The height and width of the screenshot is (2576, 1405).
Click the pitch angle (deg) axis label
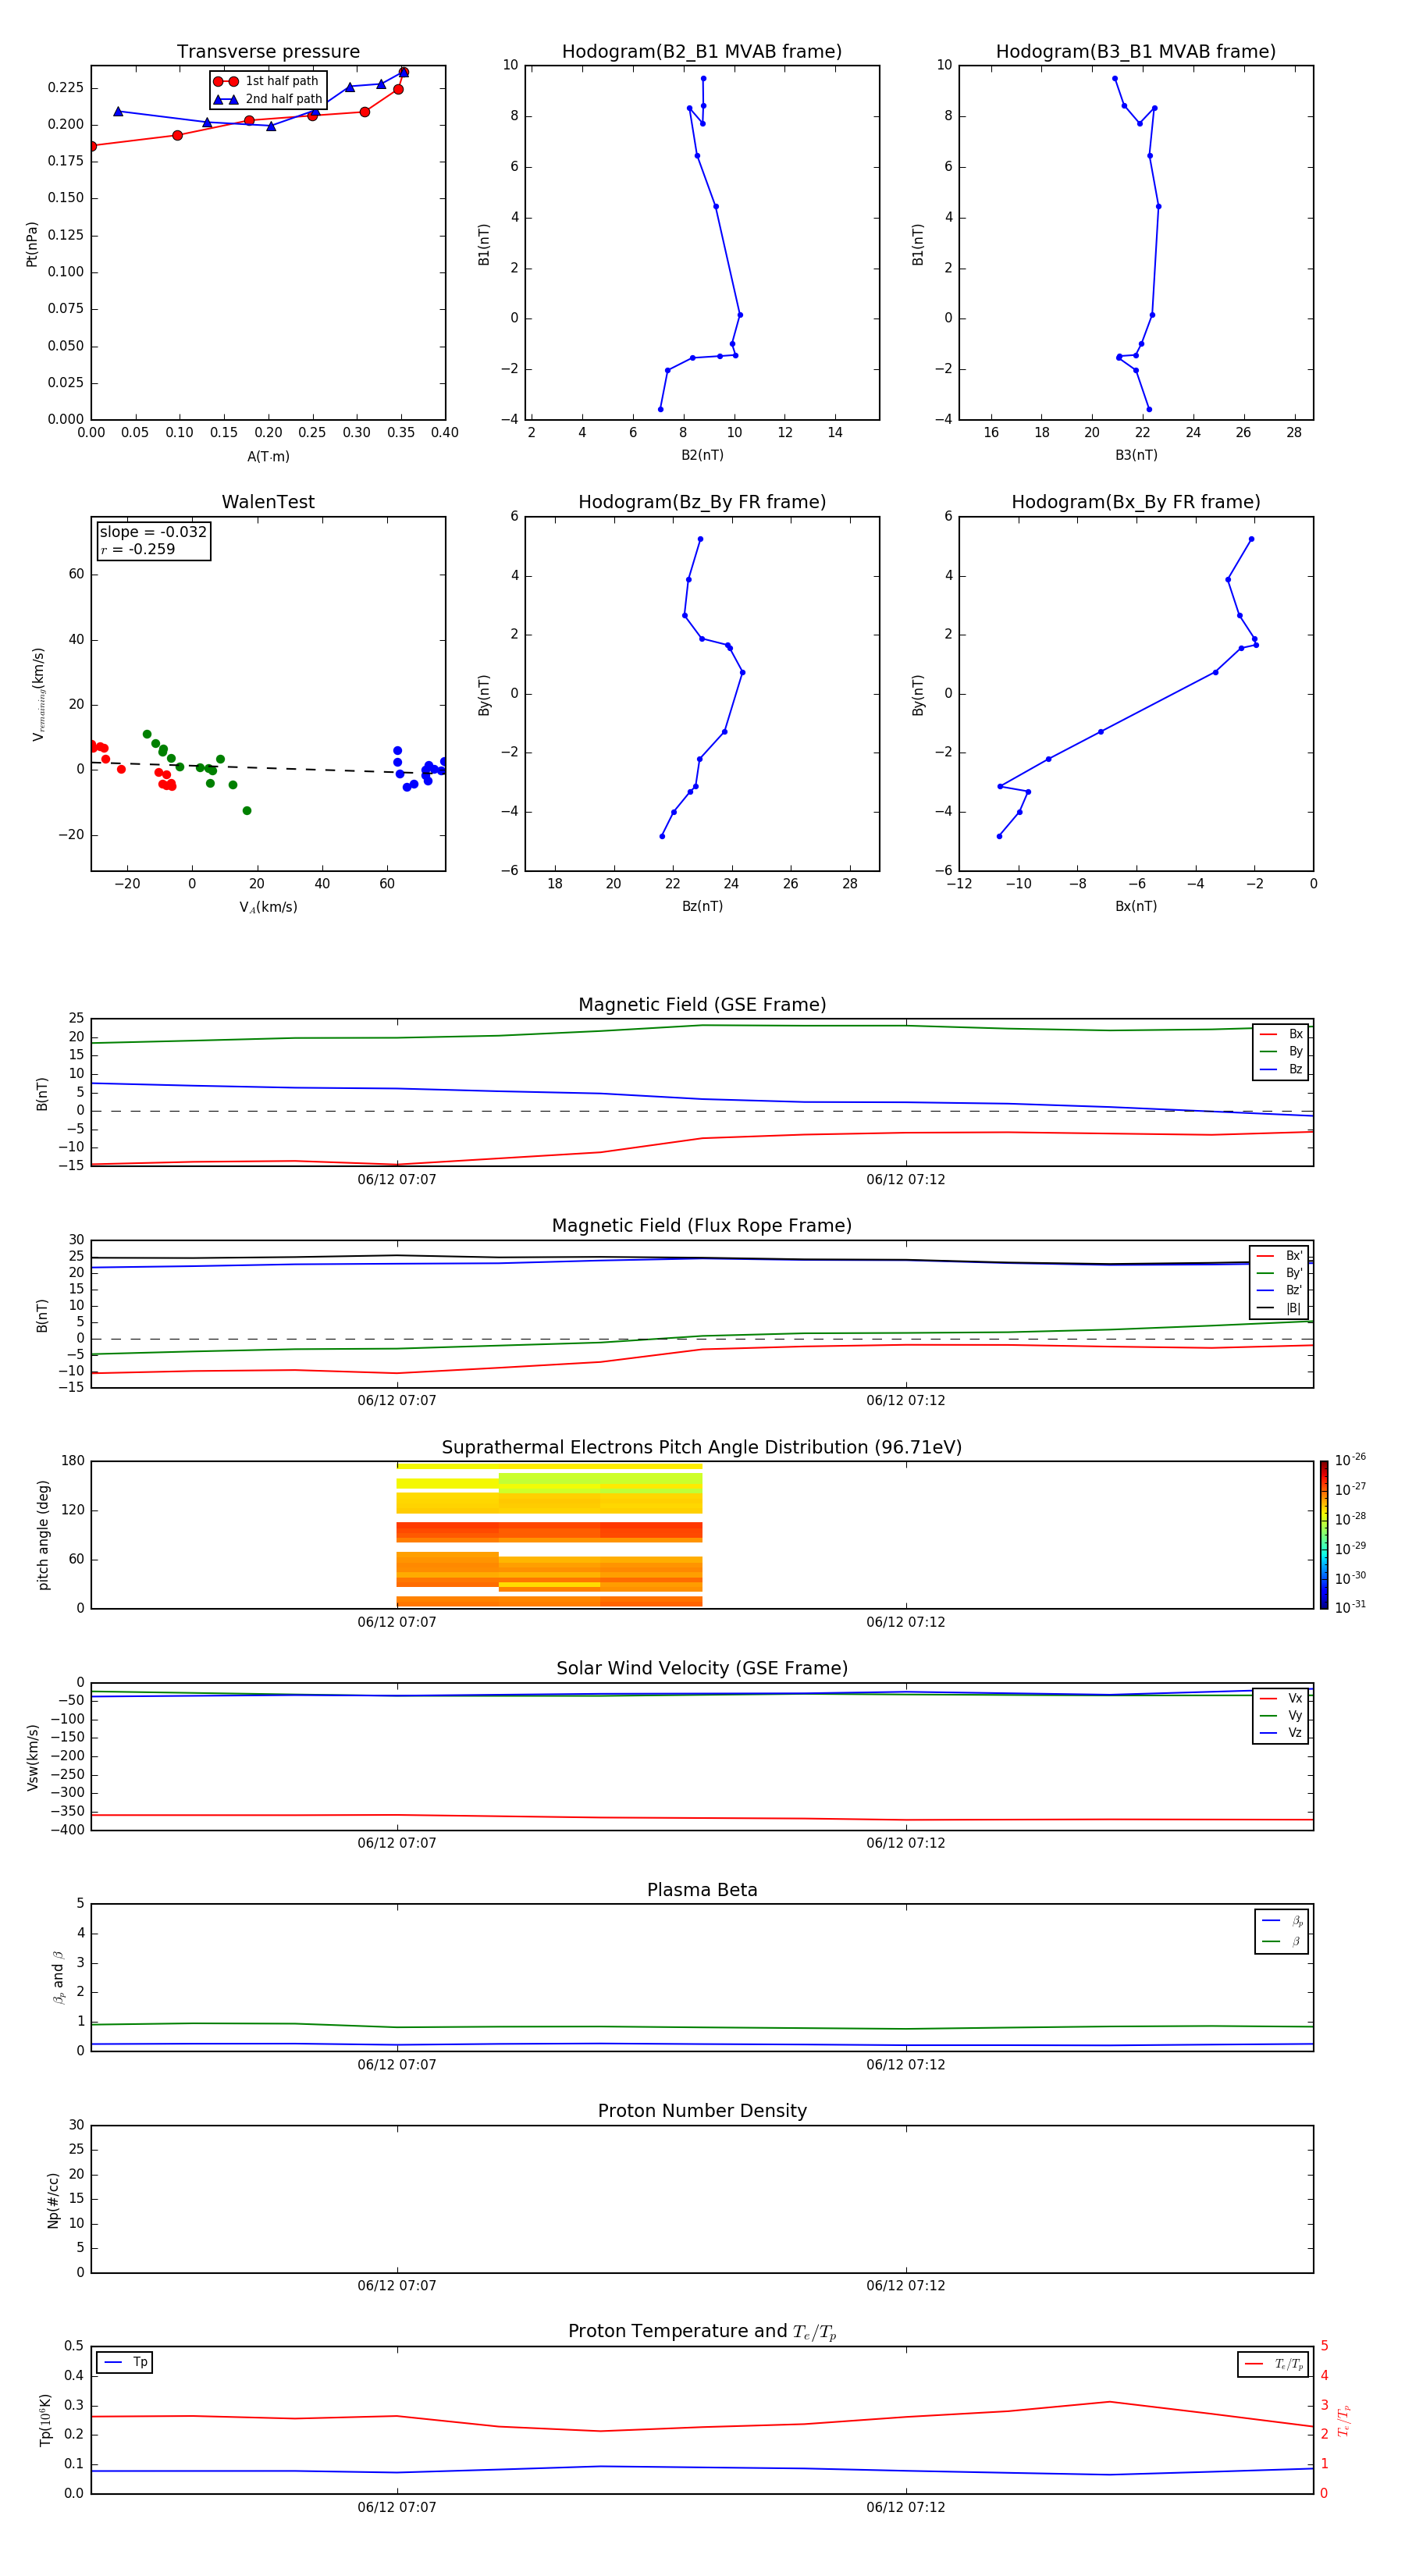tap(43, 1535)
